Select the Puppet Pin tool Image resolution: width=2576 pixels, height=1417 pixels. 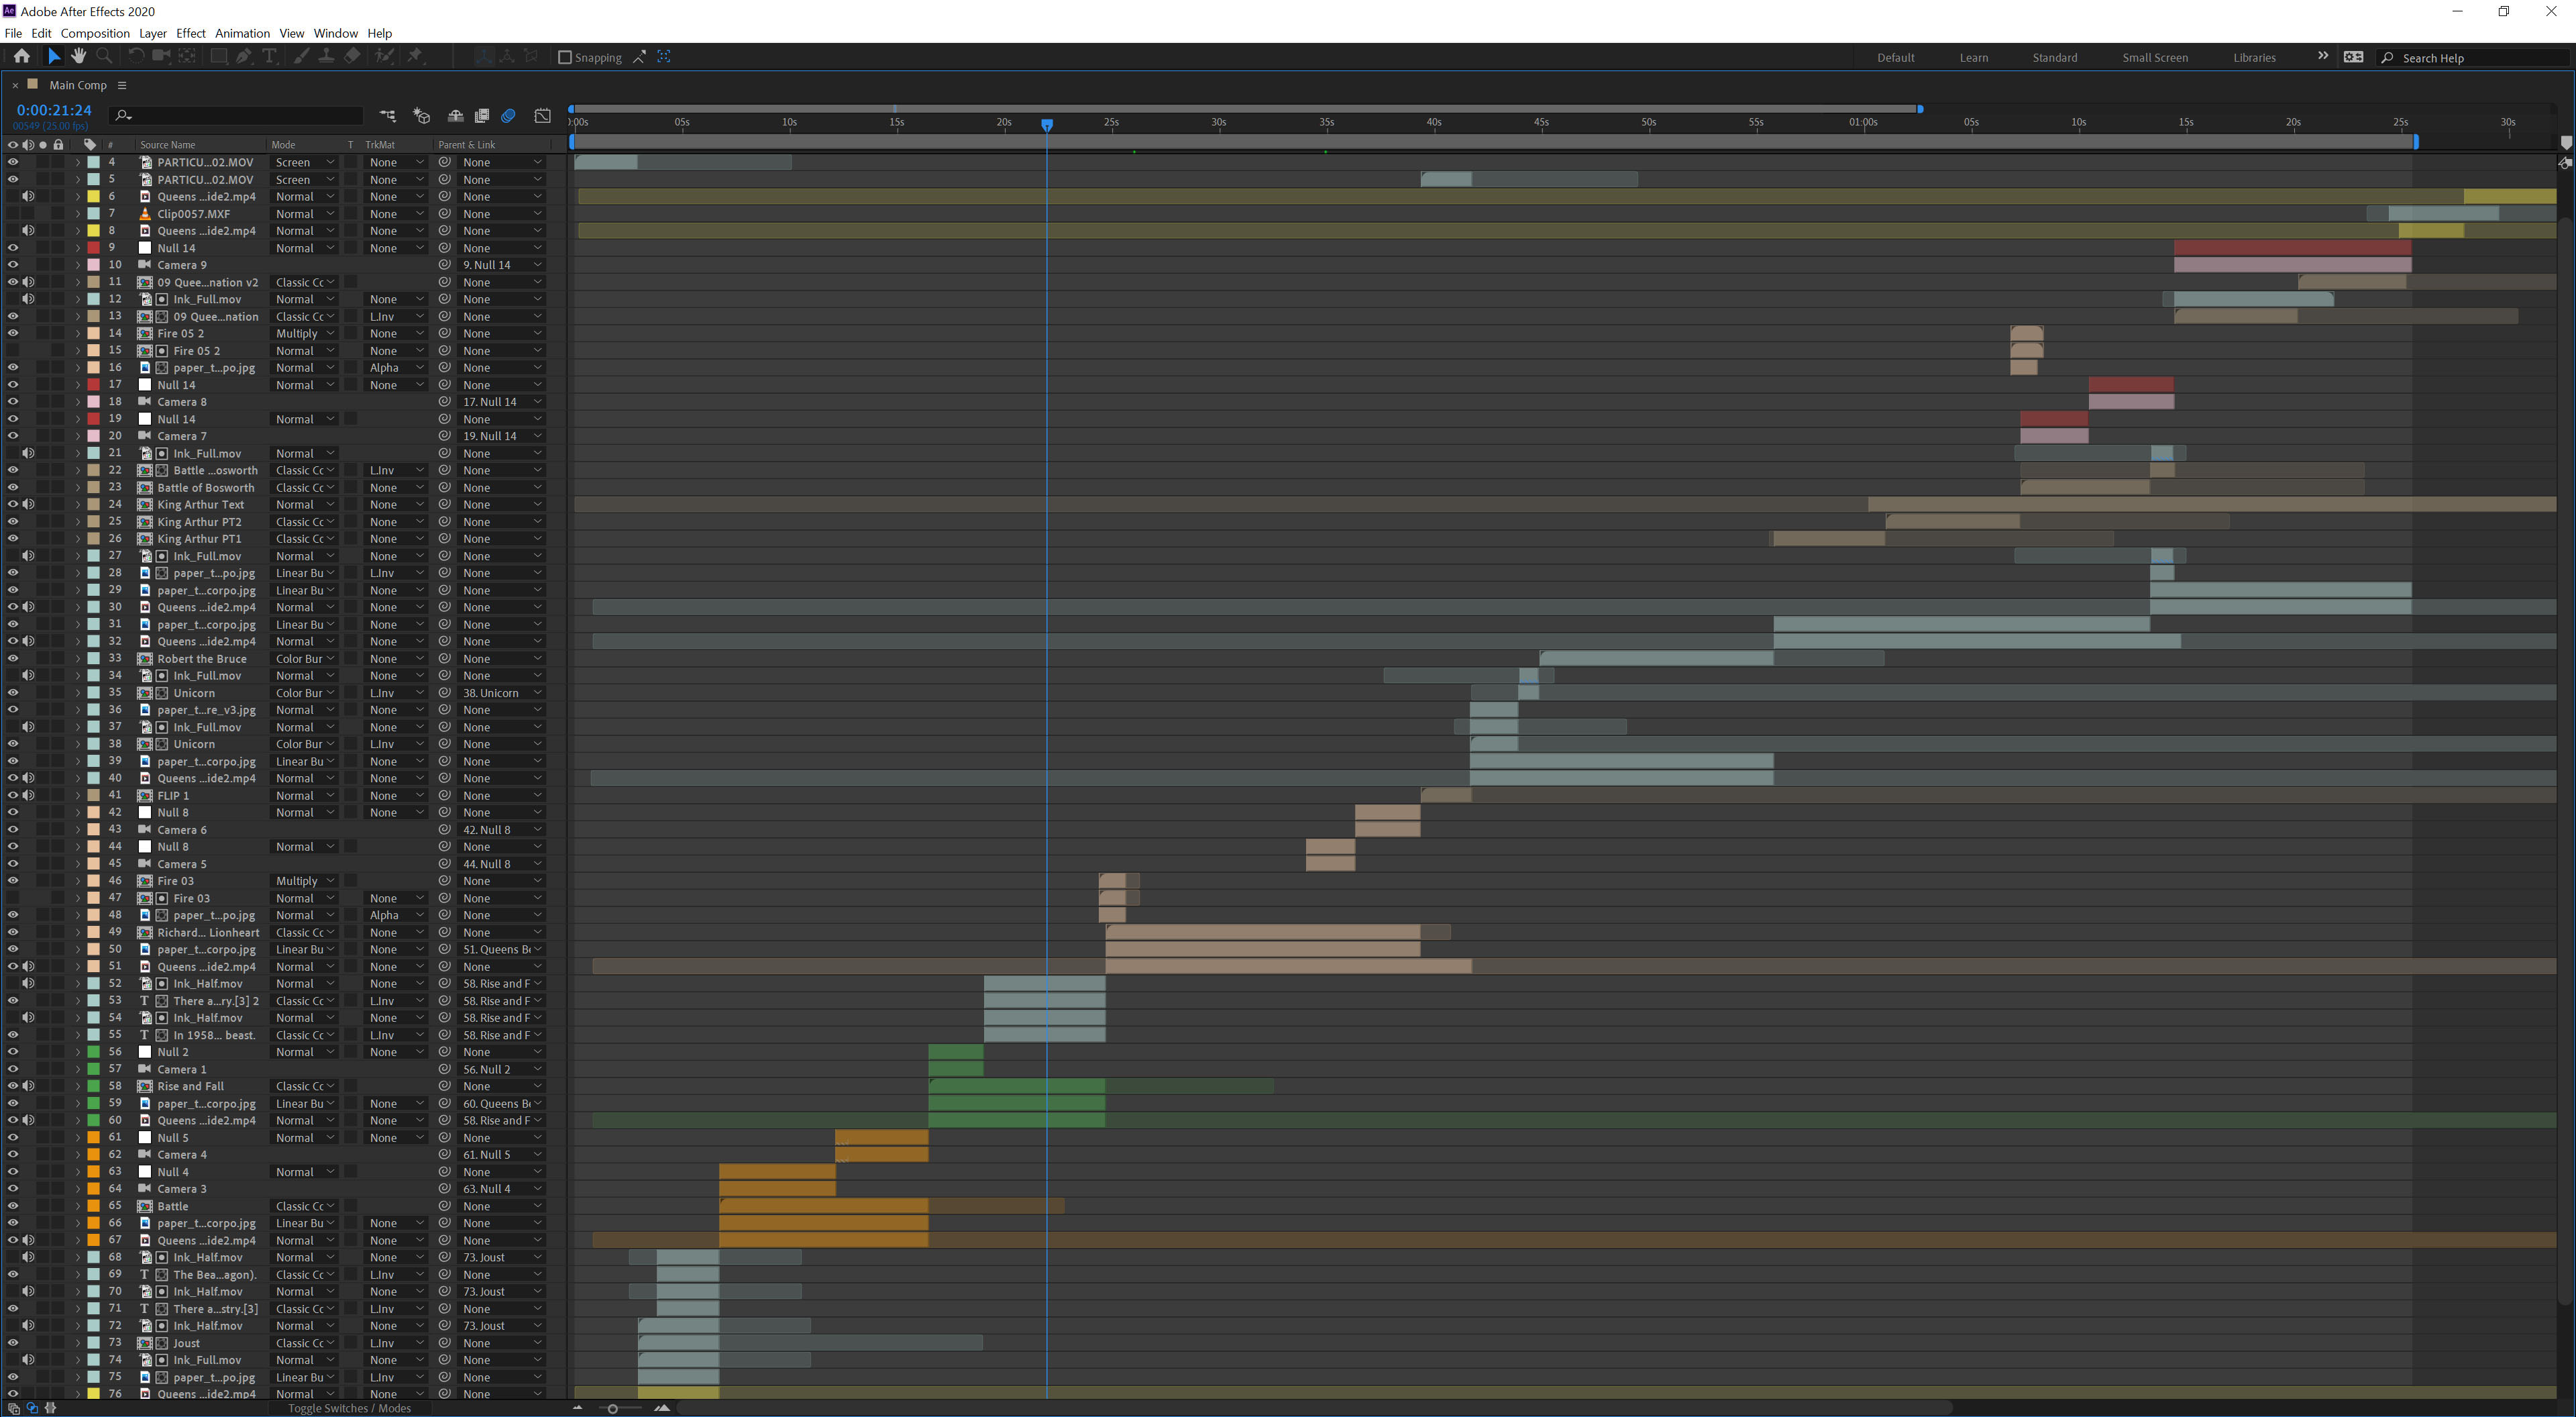[415, 57]
